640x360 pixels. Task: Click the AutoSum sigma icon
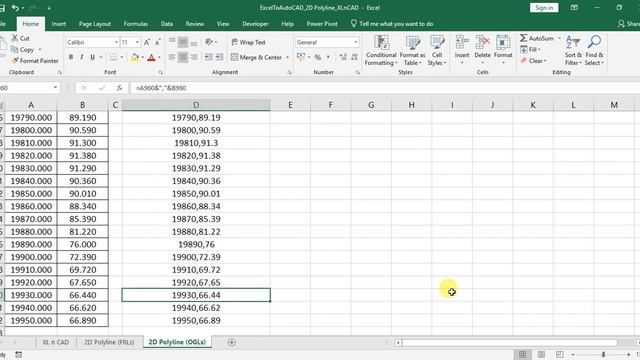(x=524, y=38)
